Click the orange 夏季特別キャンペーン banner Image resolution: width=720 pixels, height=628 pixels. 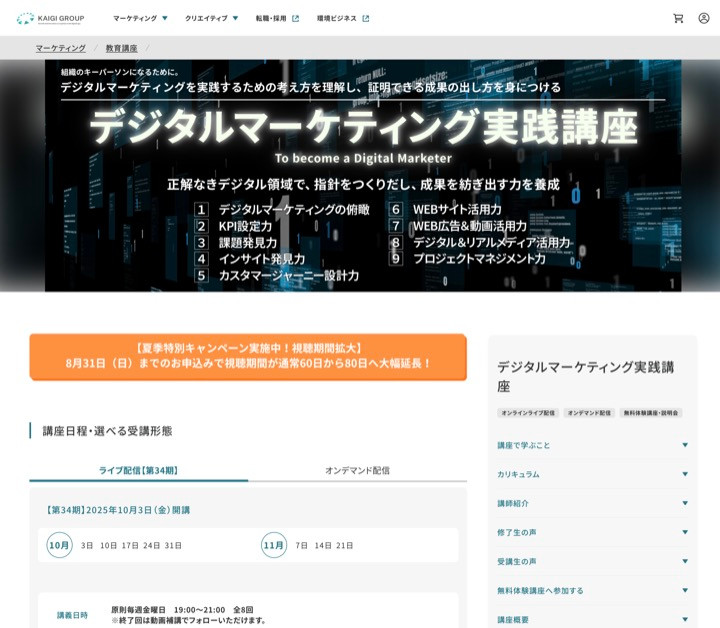coord(248,357)
